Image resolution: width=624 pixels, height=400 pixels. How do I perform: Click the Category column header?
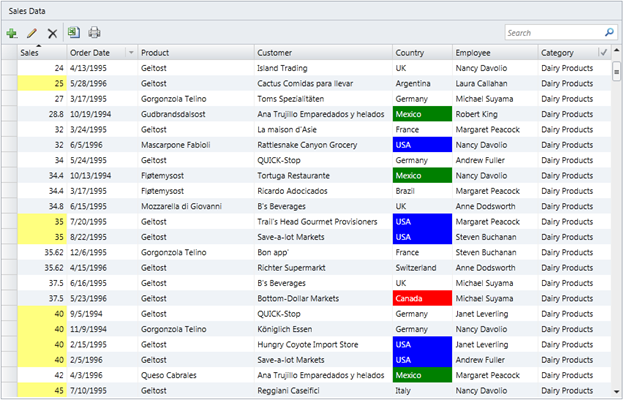coord(566,52)
